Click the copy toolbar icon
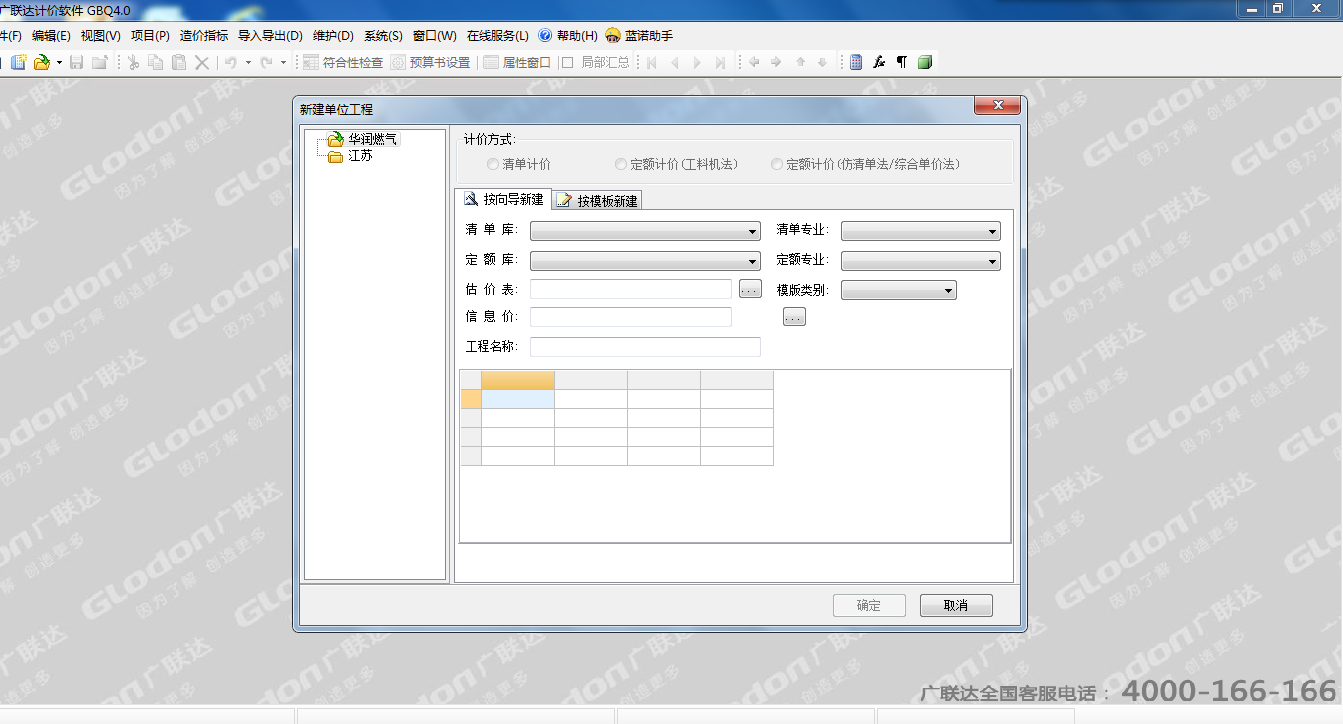The width and height of the screenshot is (1343, 724). point(156,62)
